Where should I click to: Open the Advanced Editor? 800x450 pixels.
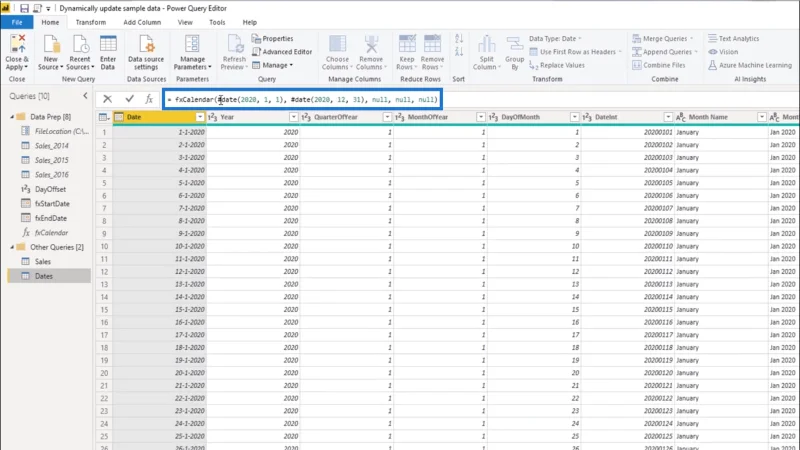pos(282,52)
